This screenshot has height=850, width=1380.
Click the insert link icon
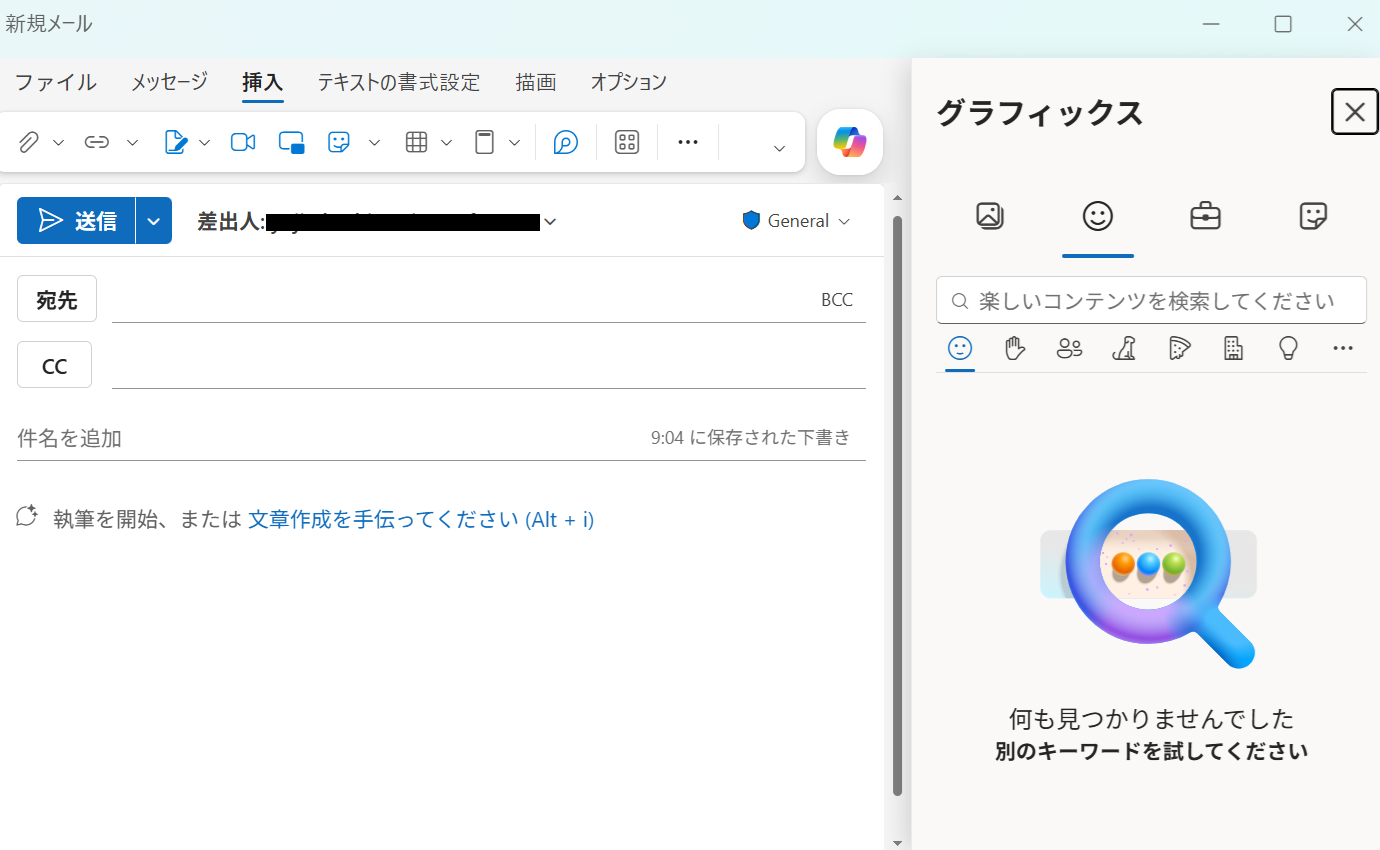97,142
